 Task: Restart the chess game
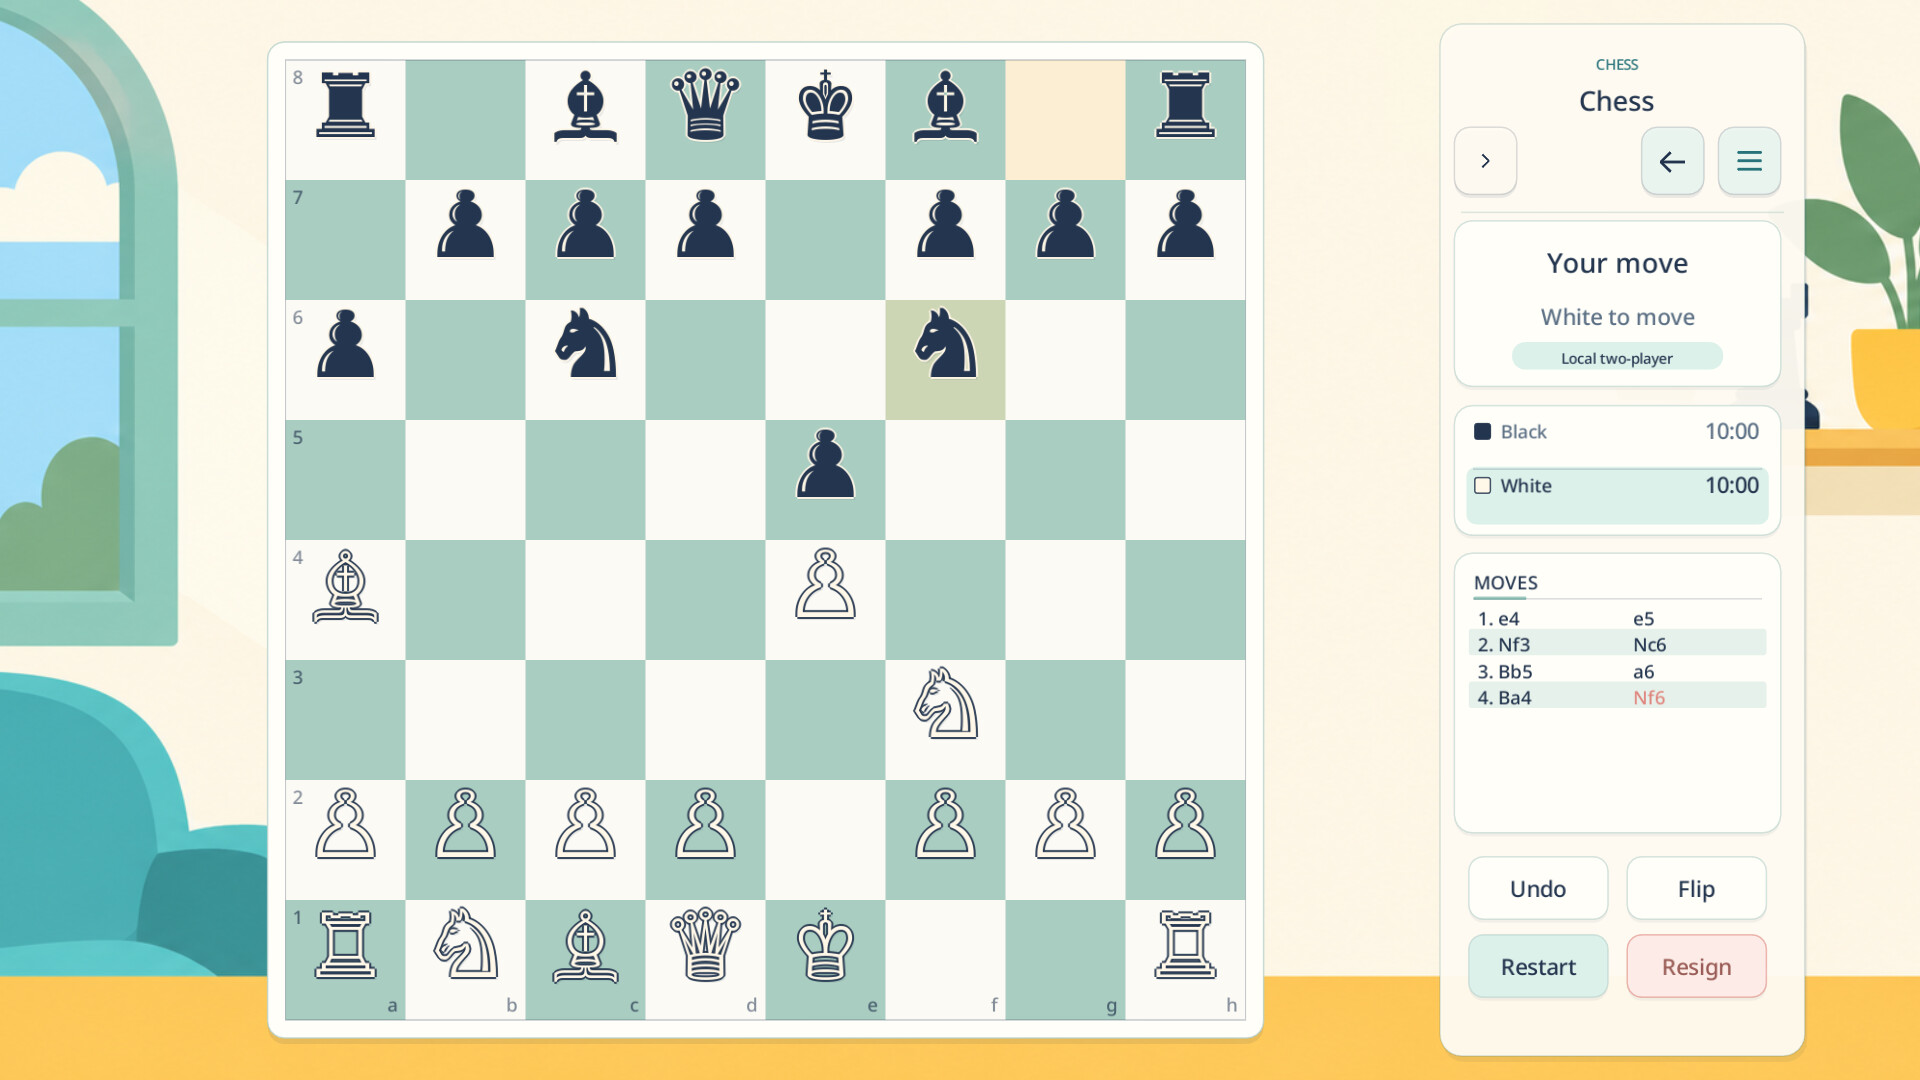click(x=1538, y=966)
